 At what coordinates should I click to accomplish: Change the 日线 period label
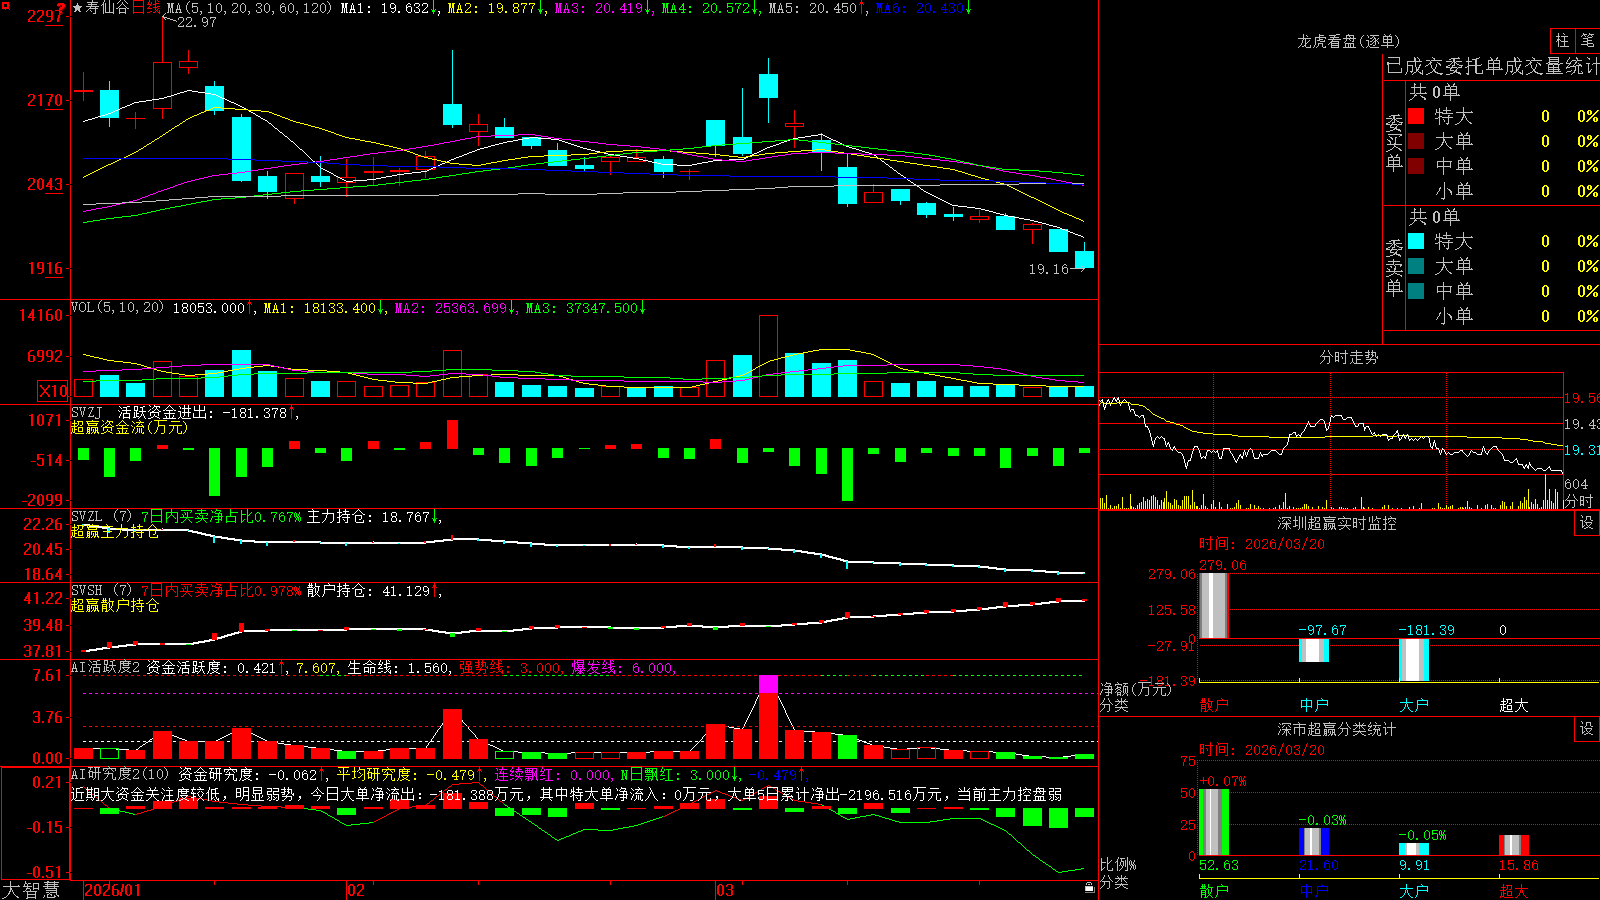click(x=146, y=8)
